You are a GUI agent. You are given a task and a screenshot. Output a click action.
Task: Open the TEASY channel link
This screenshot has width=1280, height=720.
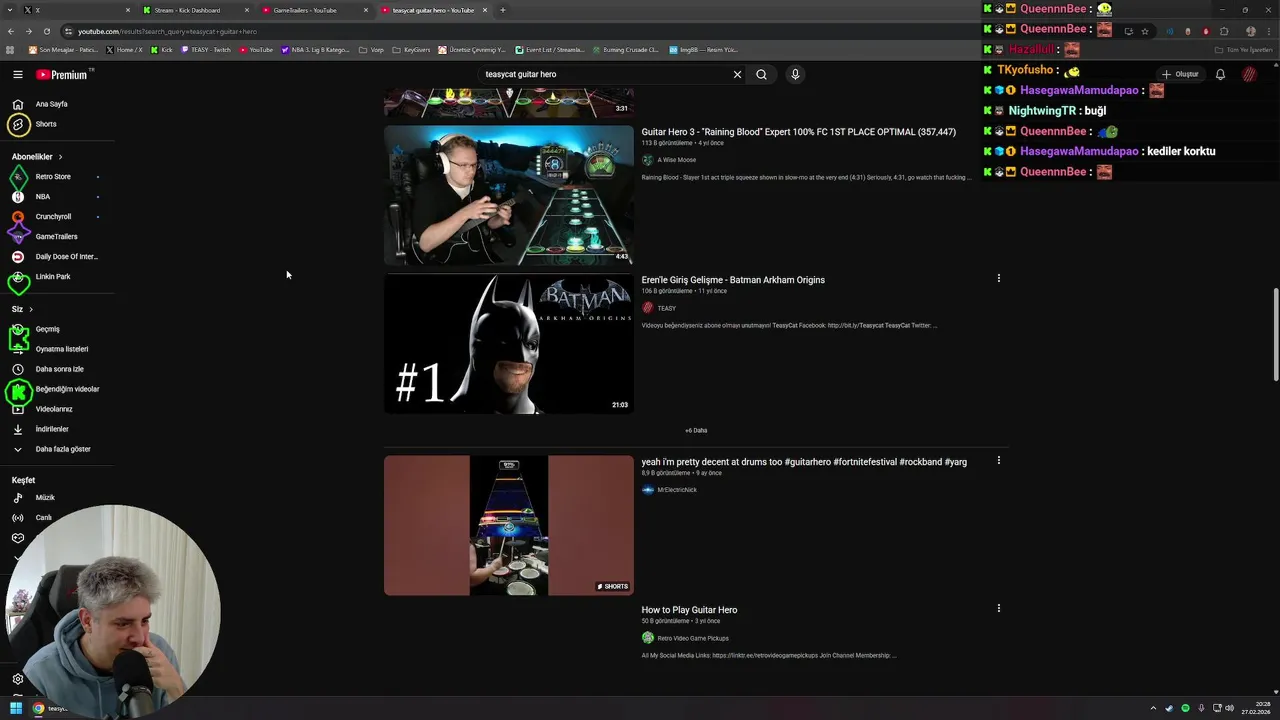click(666, 308)
